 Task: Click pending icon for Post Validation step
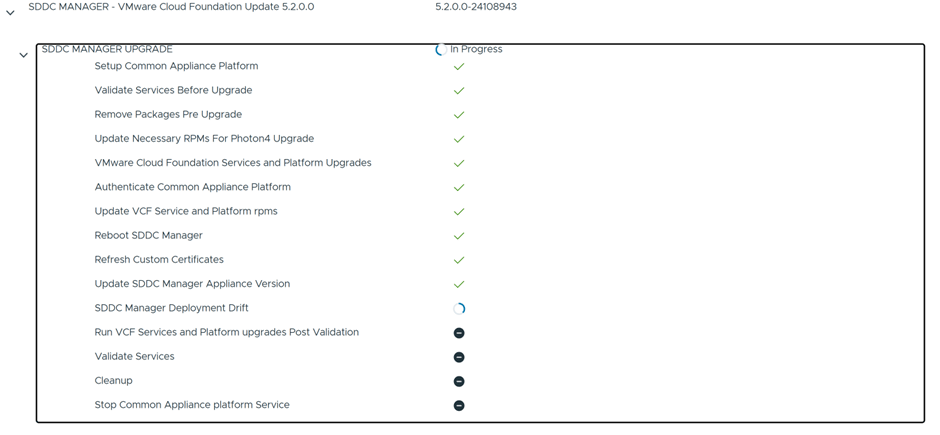(x=459, y=333)
